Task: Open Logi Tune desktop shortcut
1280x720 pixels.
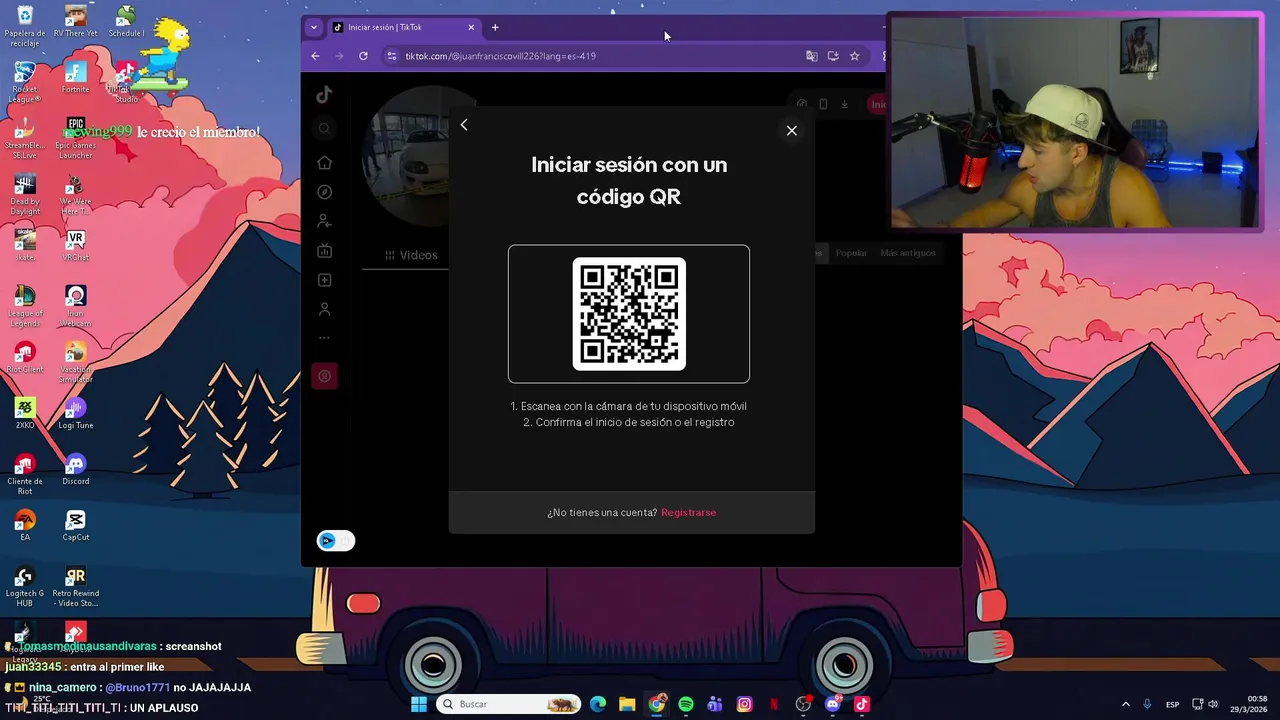Action: pos(76,414)
